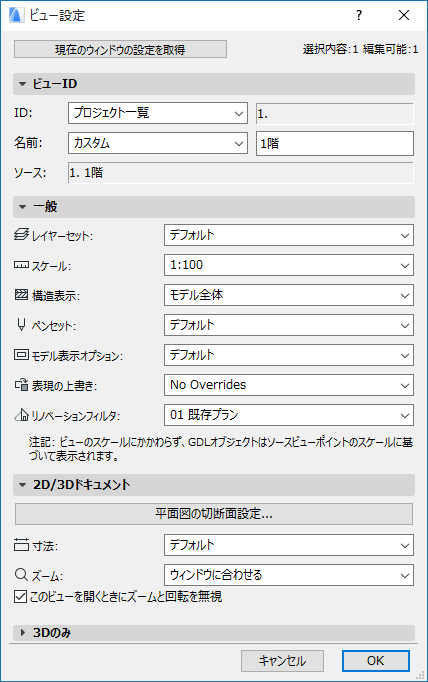Click the キャンセル button
428x682 pixels.
pos(282,661)
